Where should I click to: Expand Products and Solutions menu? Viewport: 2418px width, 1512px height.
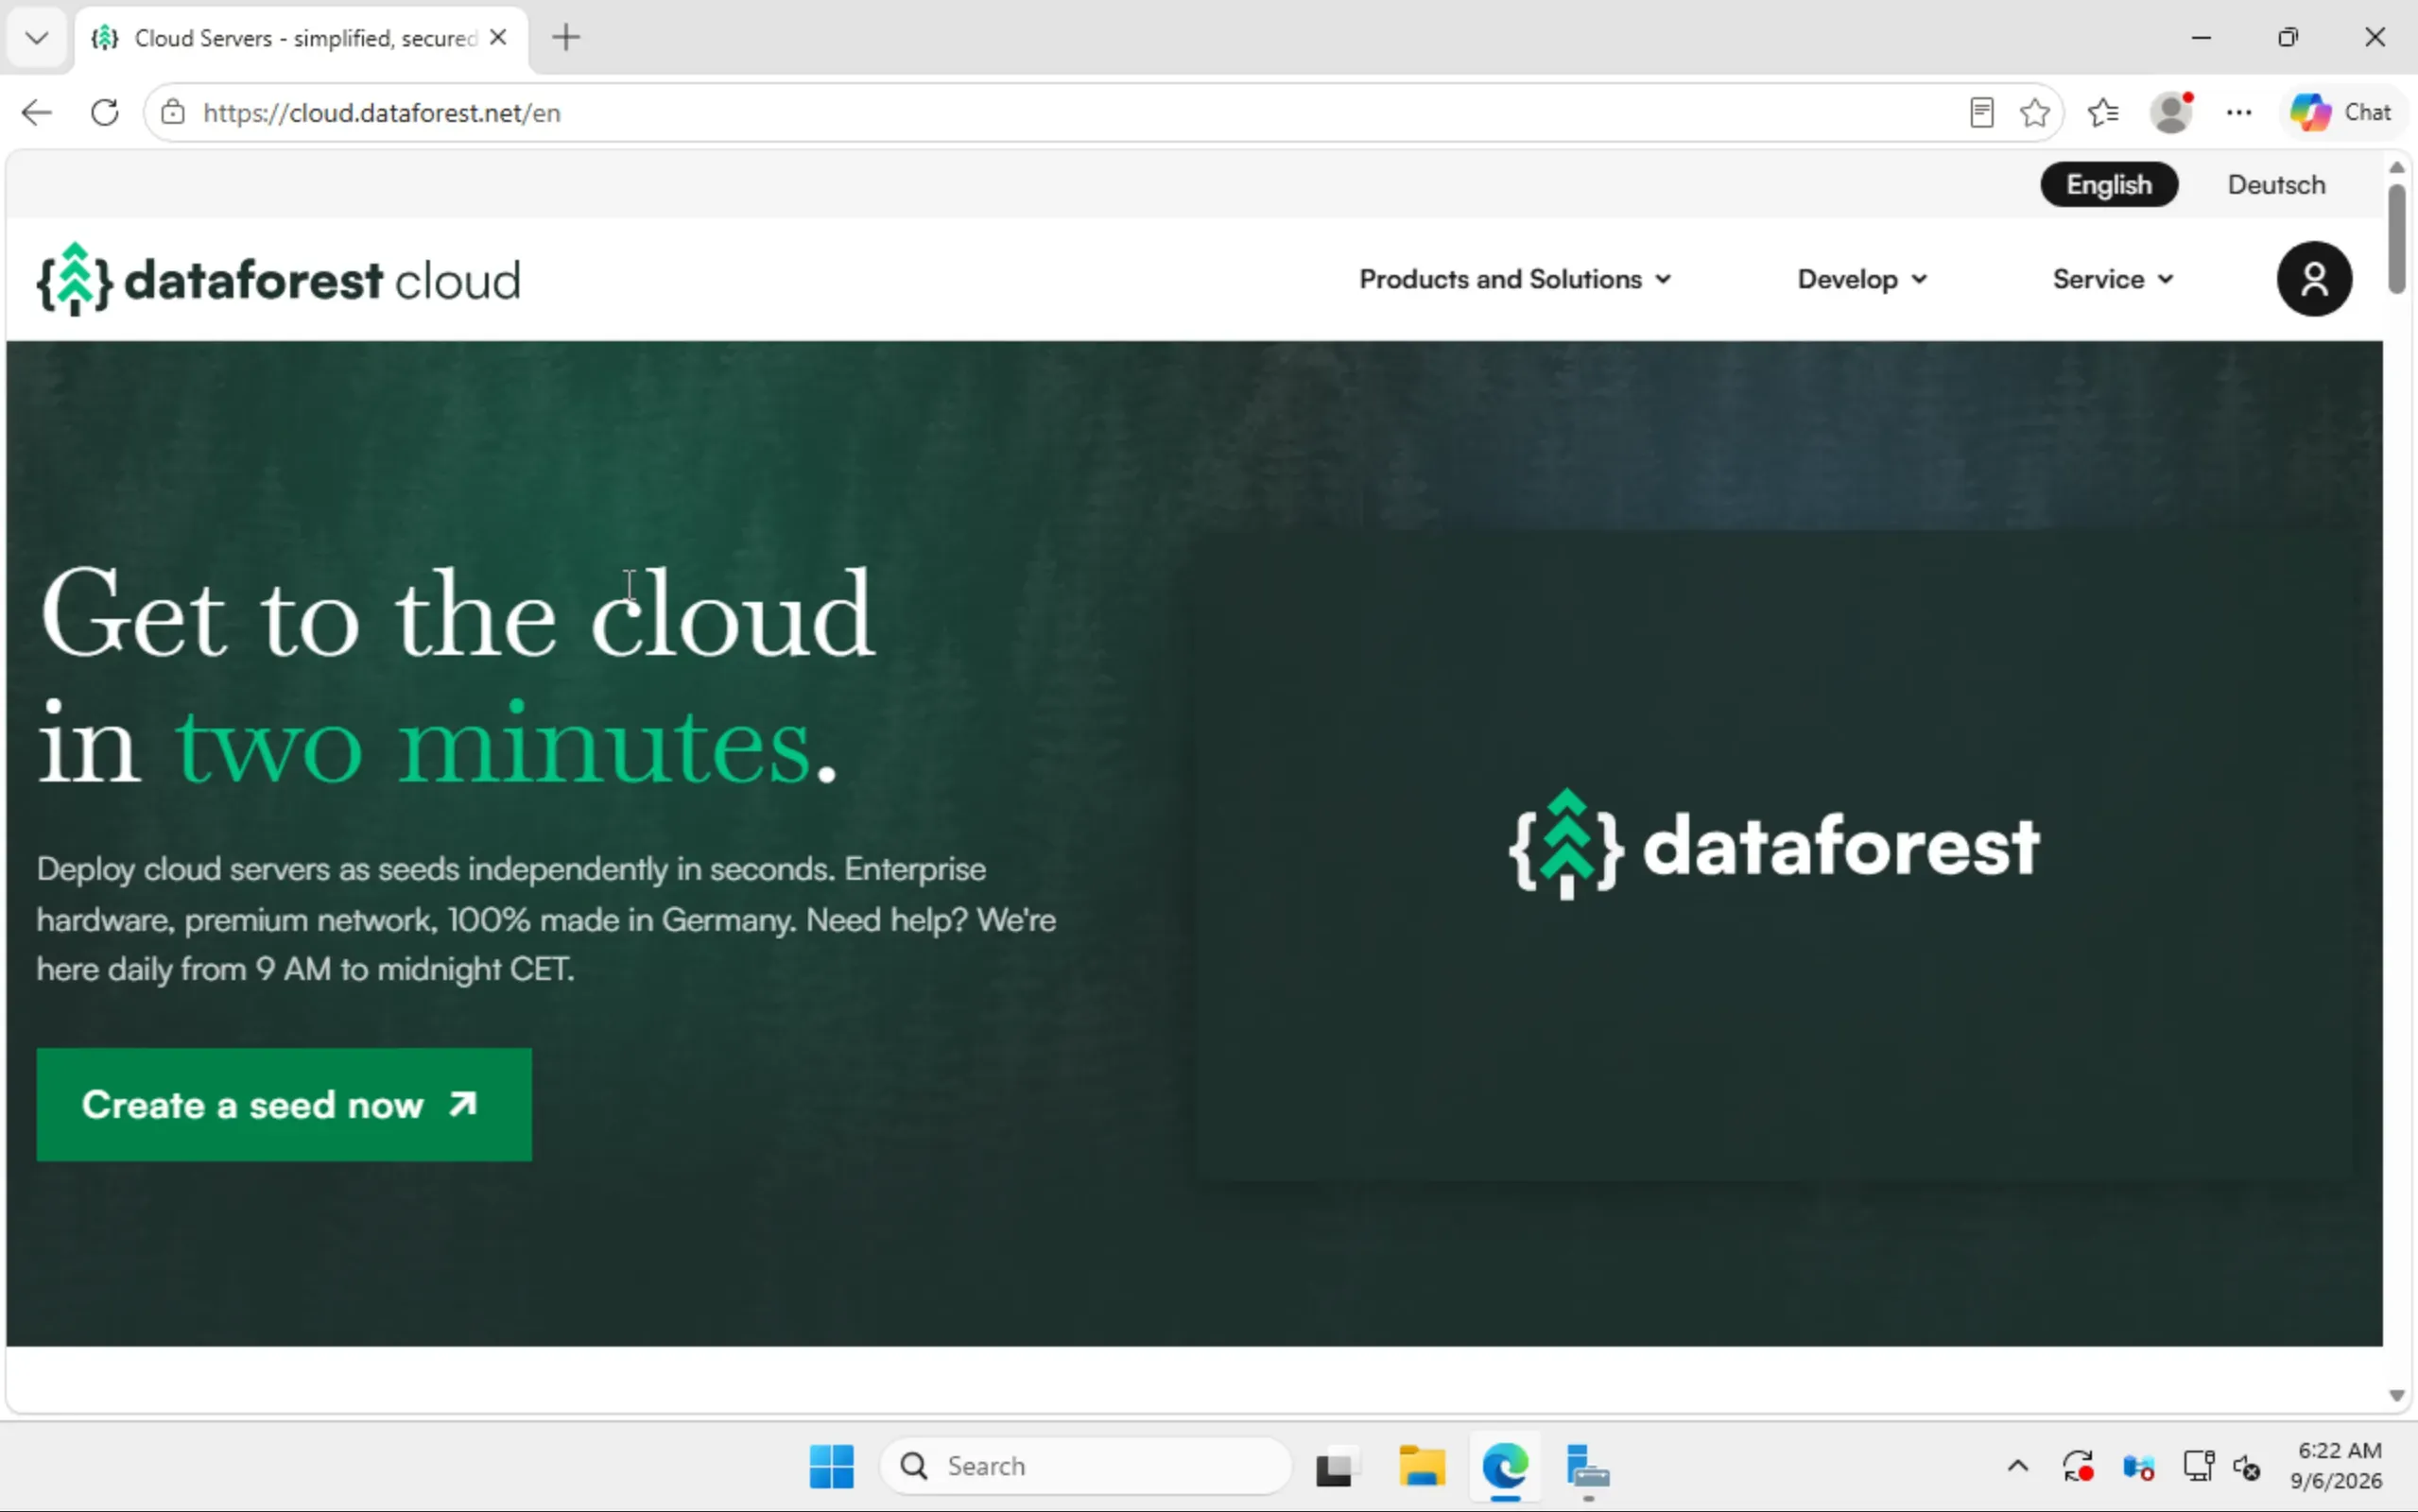(x=1515, y=279)
